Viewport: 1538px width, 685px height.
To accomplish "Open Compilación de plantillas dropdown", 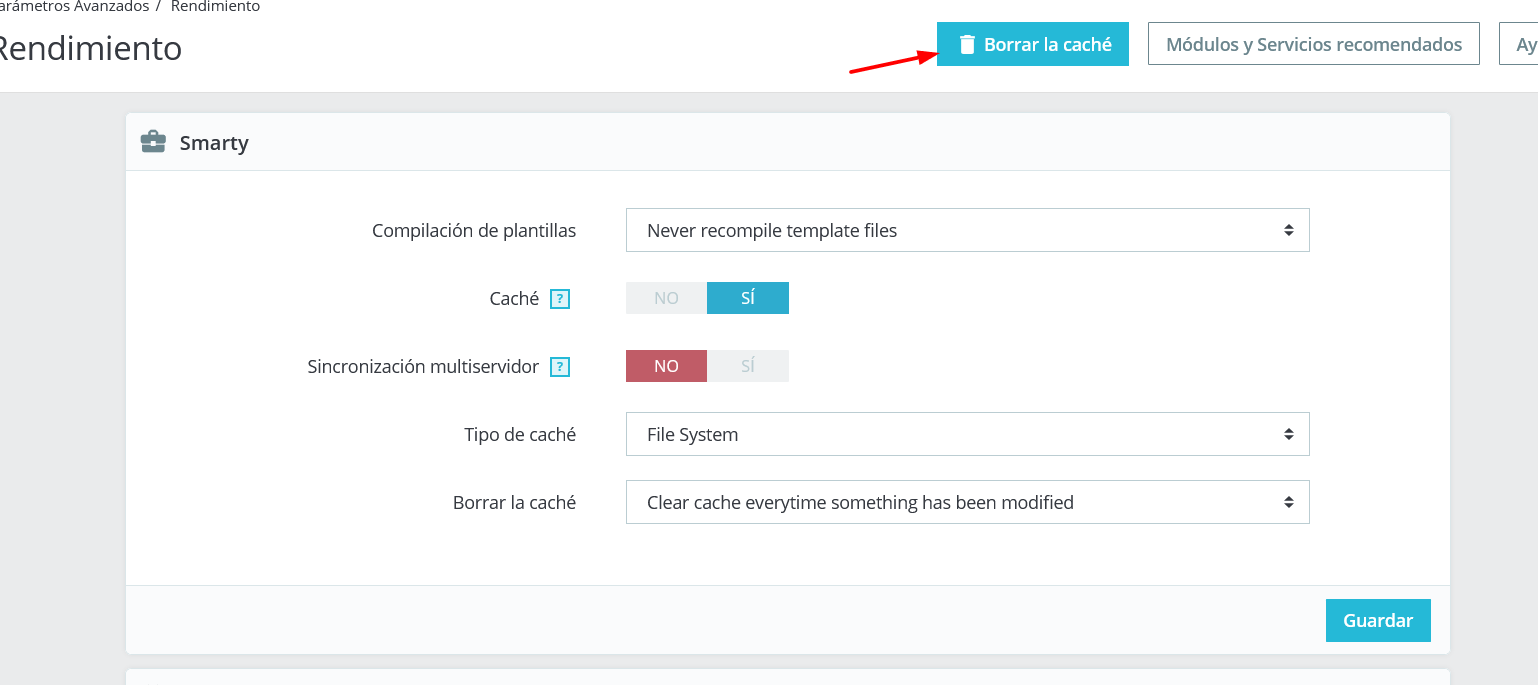I will (967, 230).
